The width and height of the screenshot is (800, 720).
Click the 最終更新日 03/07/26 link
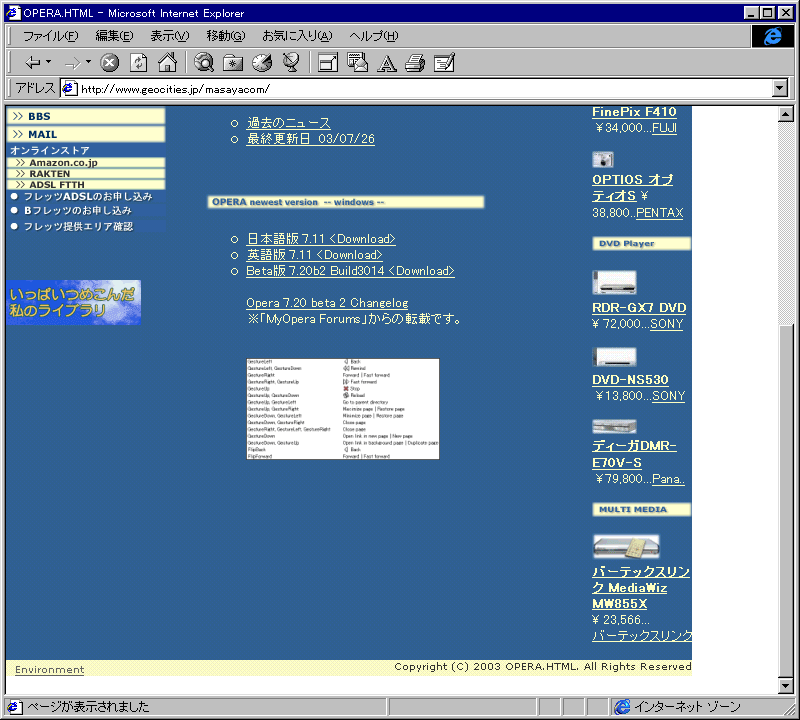pyautogui.click(x=311, y=139)
